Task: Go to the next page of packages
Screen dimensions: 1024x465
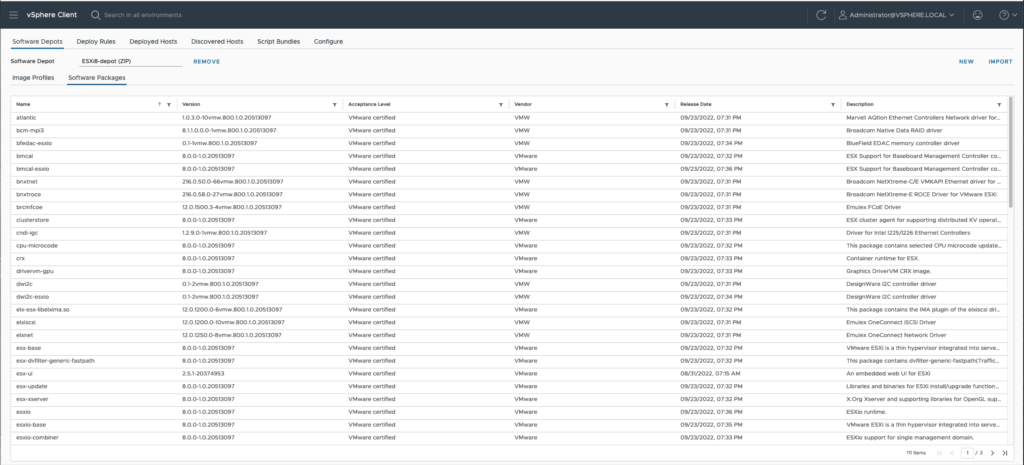Action: 992,453
